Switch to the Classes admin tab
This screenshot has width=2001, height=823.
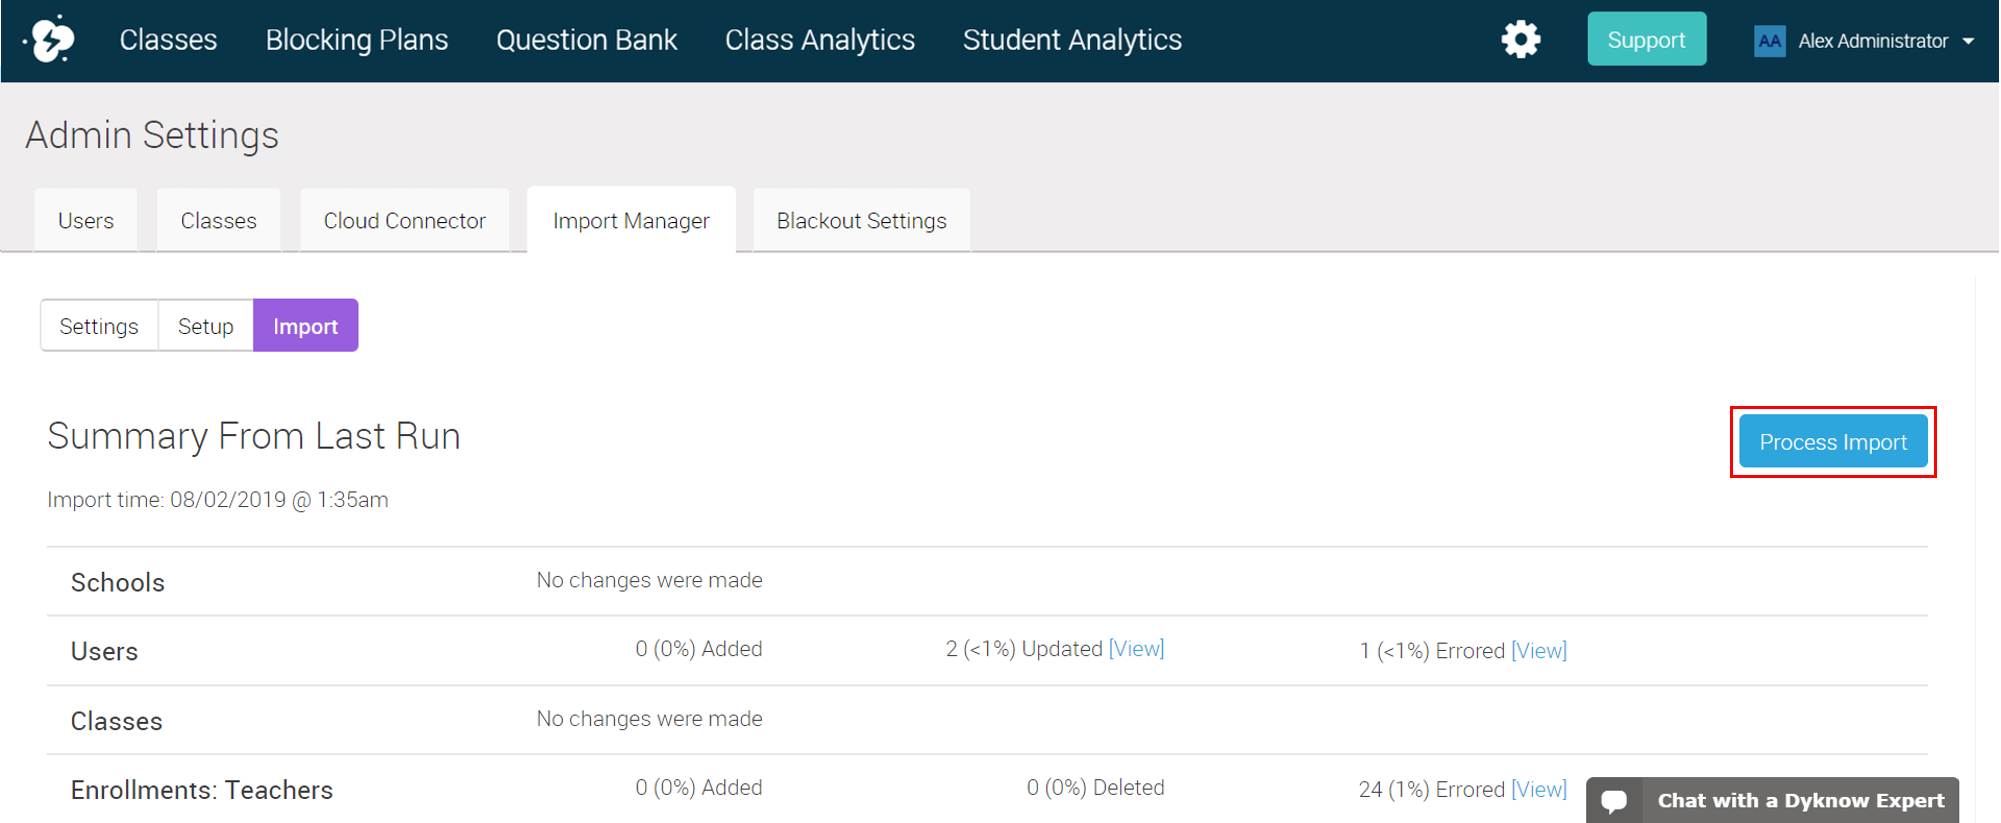click(218, 220)
